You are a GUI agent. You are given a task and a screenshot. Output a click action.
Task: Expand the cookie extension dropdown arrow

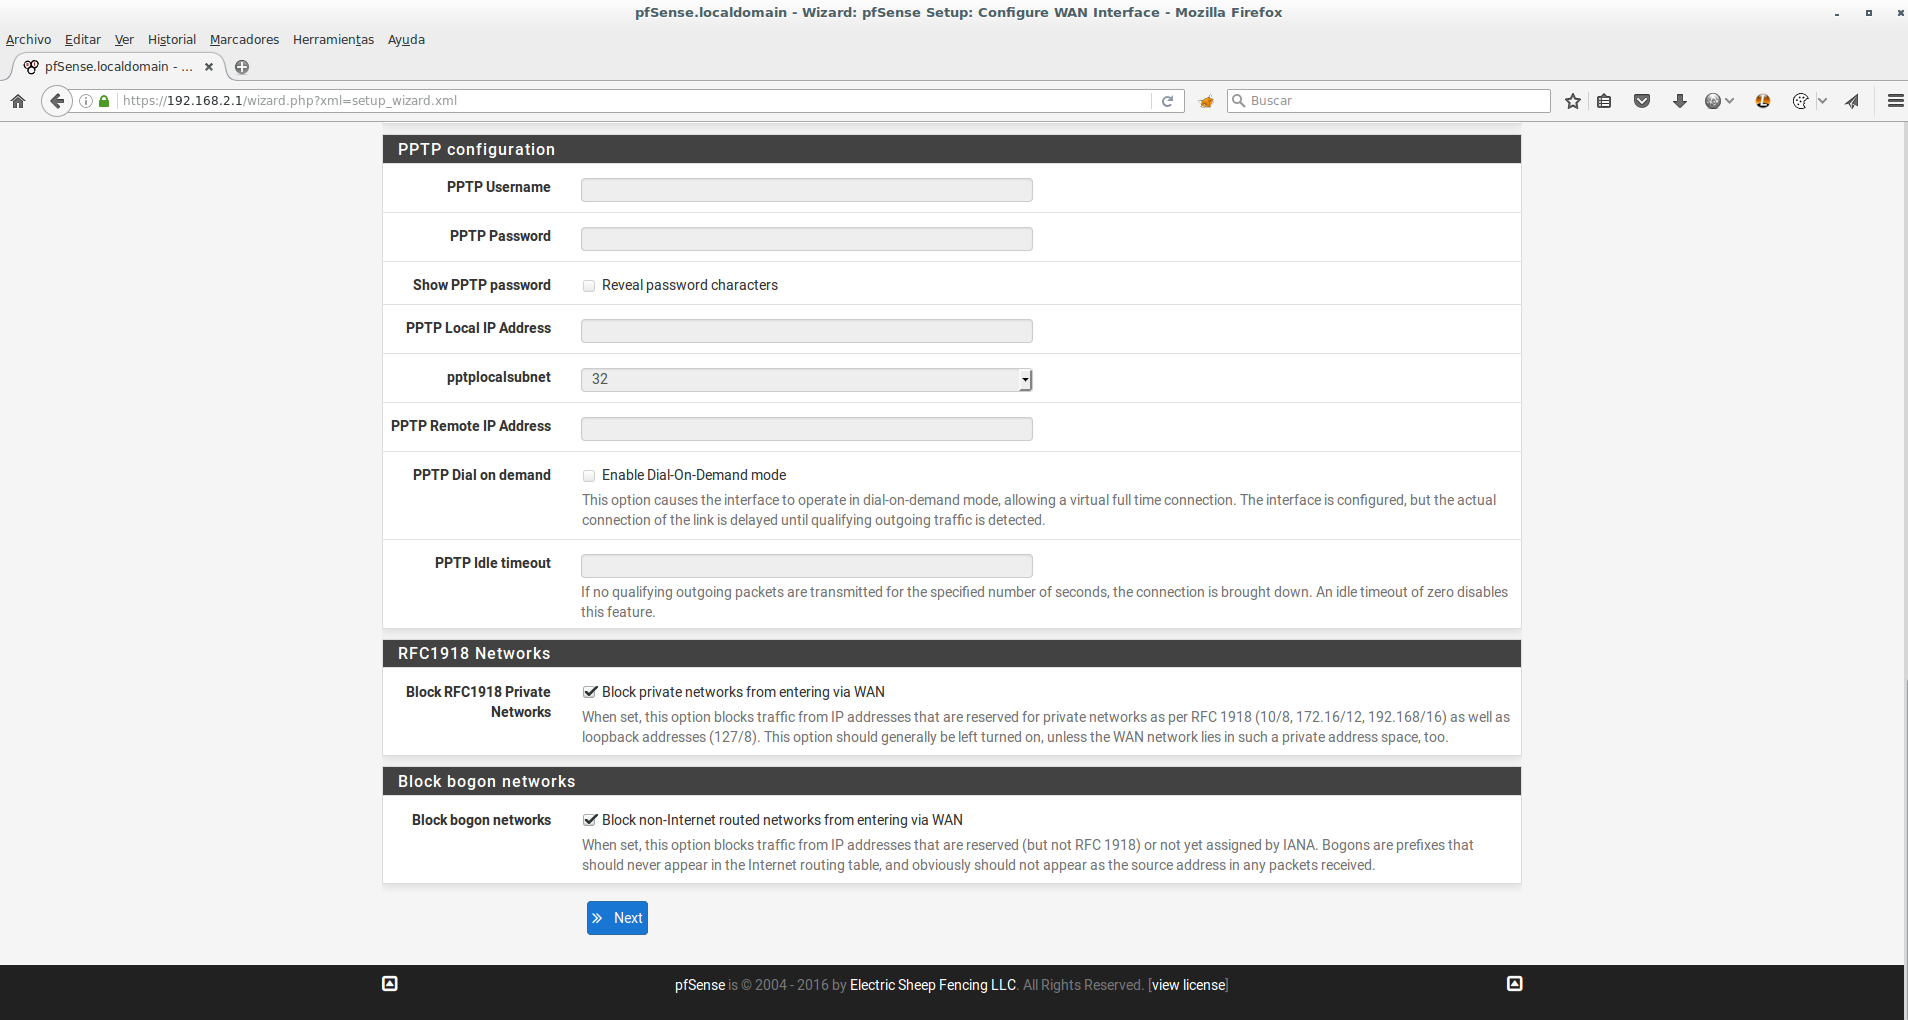point(1822,101)
